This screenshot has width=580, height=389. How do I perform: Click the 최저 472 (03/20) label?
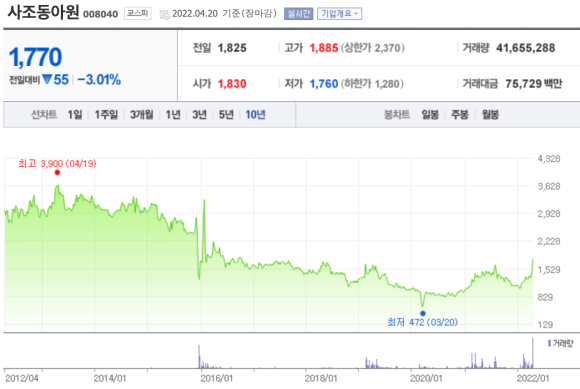pyautogui.click(x=422, y=322)
